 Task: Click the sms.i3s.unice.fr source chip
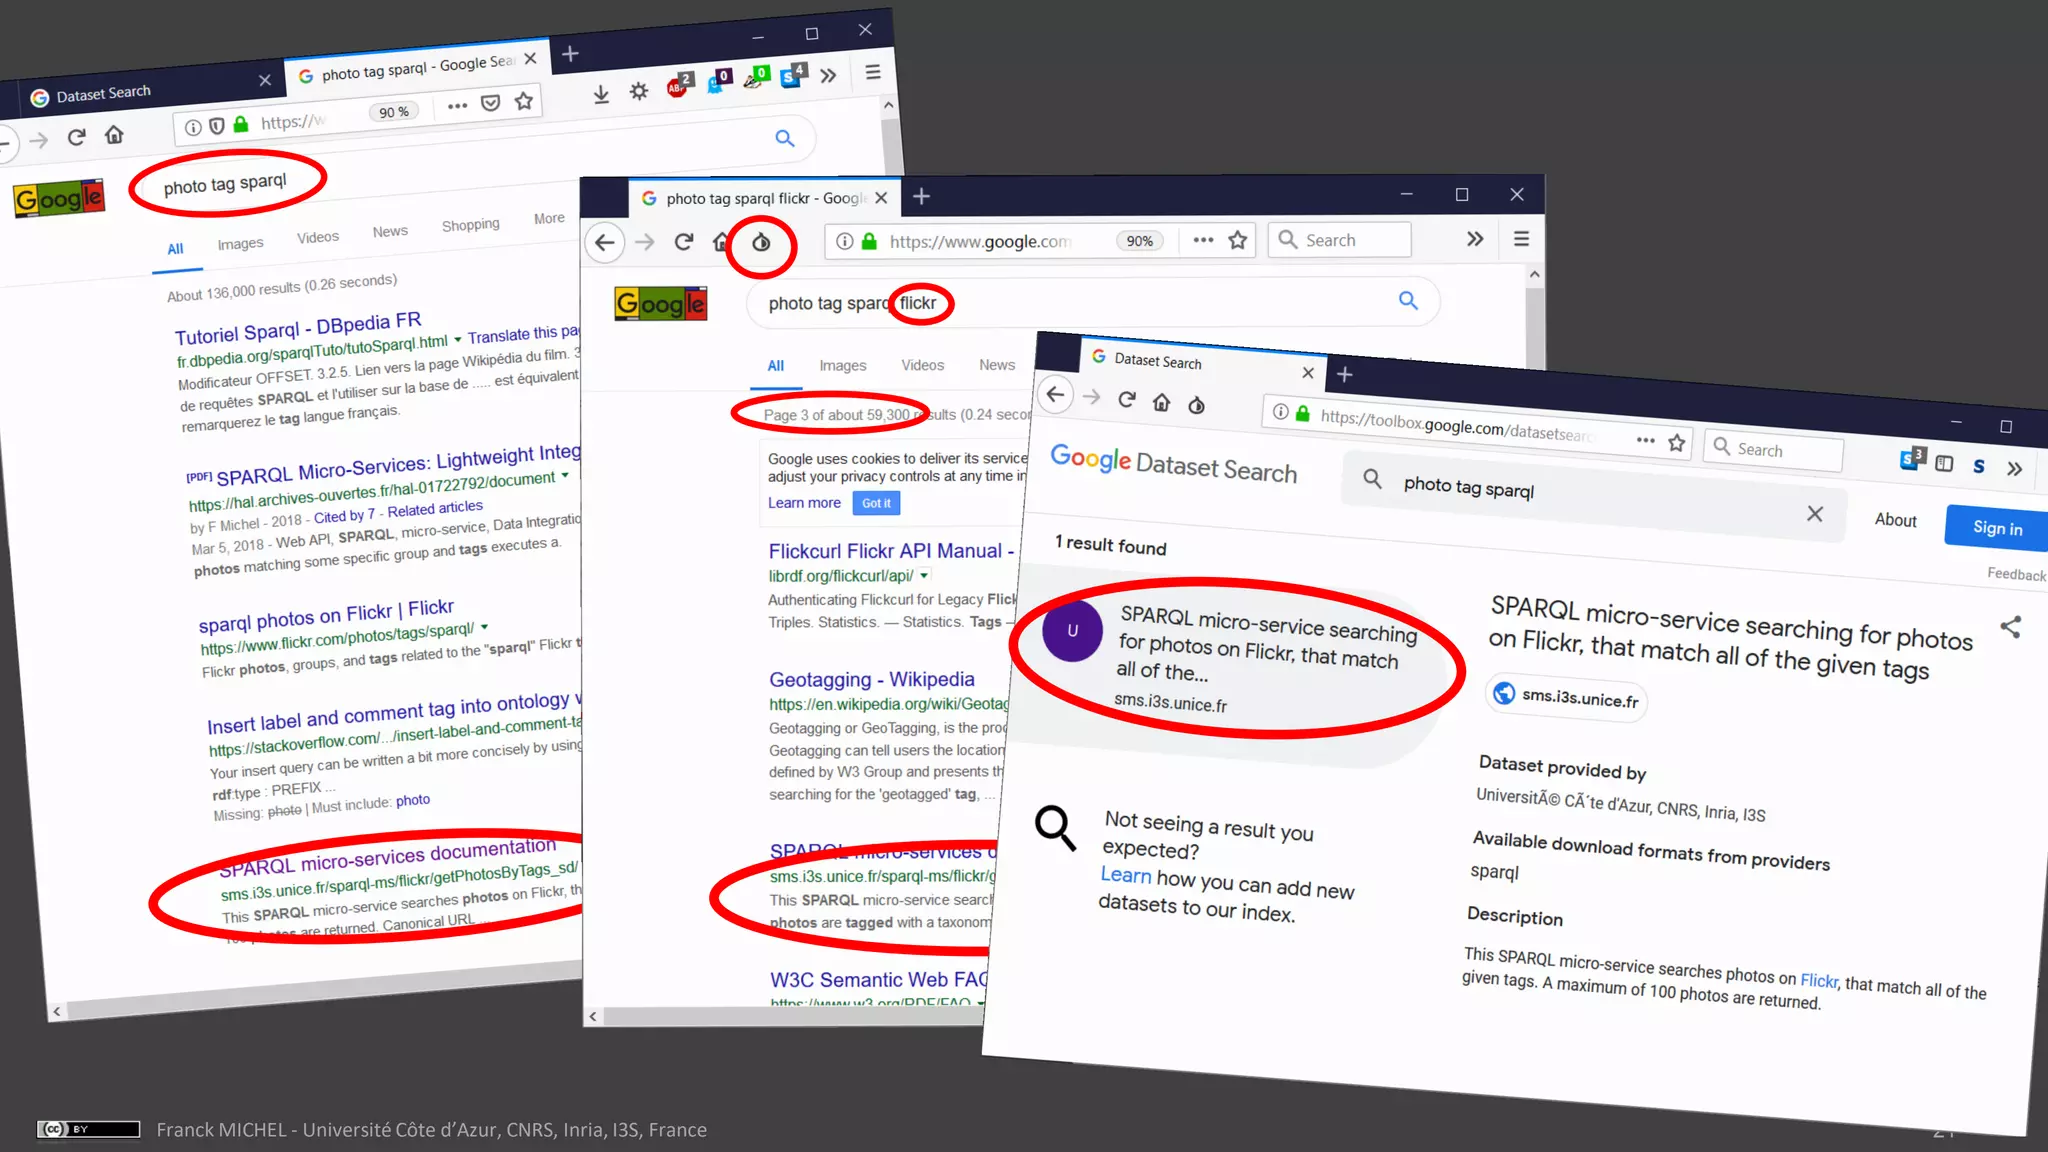click(1566, 697)
